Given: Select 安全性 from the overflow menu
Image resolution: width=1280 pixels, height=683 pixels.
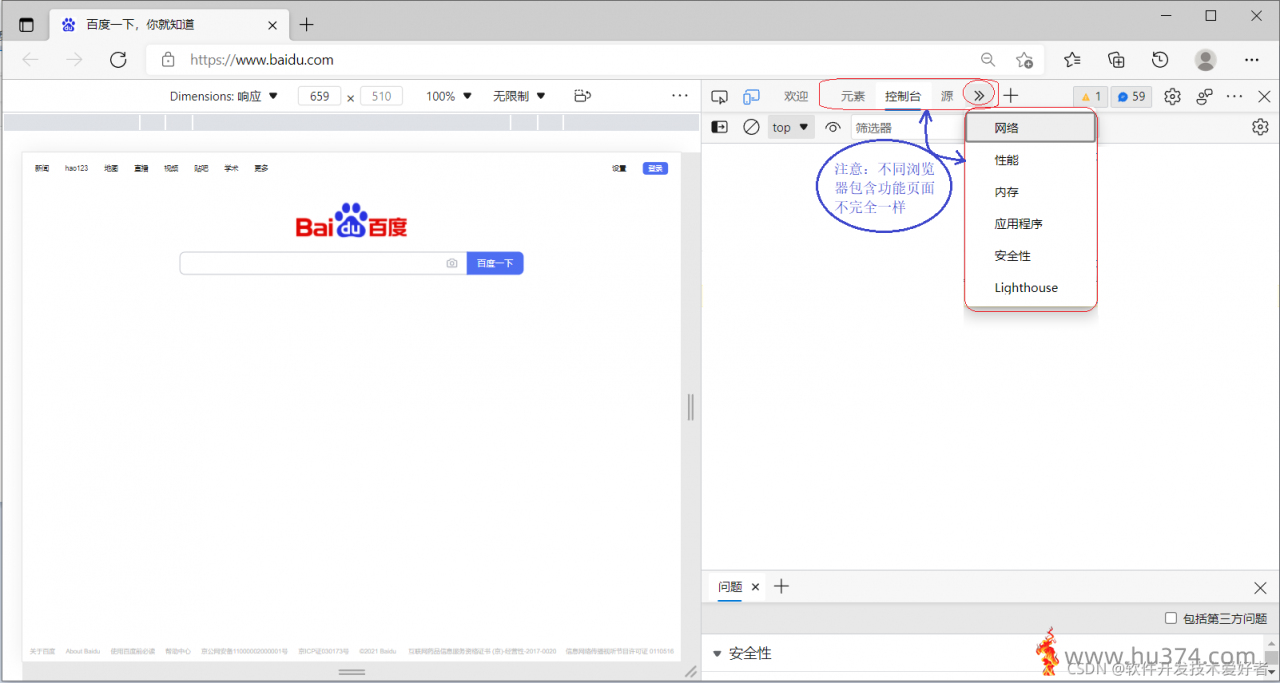Looking at the screenshot, I should click(1031, 256).
